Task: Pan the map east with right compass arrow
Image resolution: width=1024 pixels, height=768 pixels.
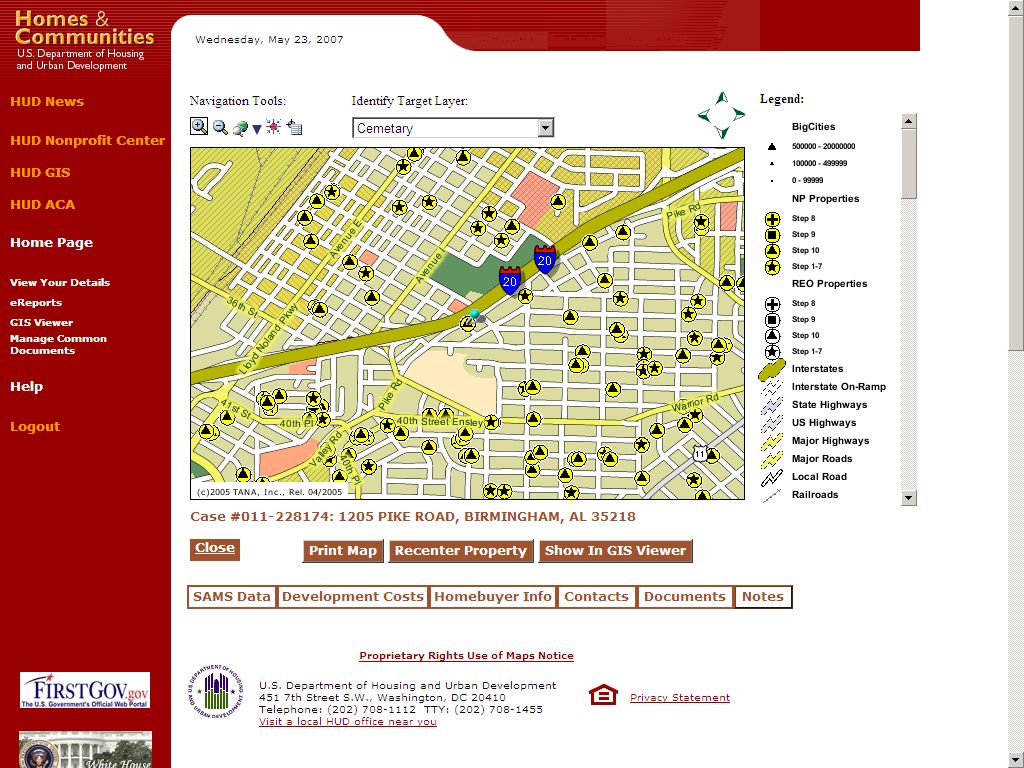Action: [740, 116]
